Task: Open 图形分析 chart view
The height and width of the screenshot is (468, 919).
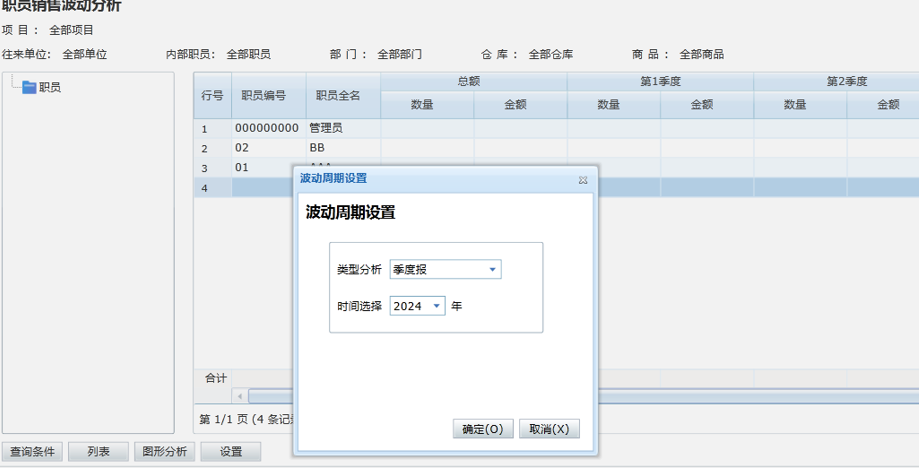Action: pos(164,452)
